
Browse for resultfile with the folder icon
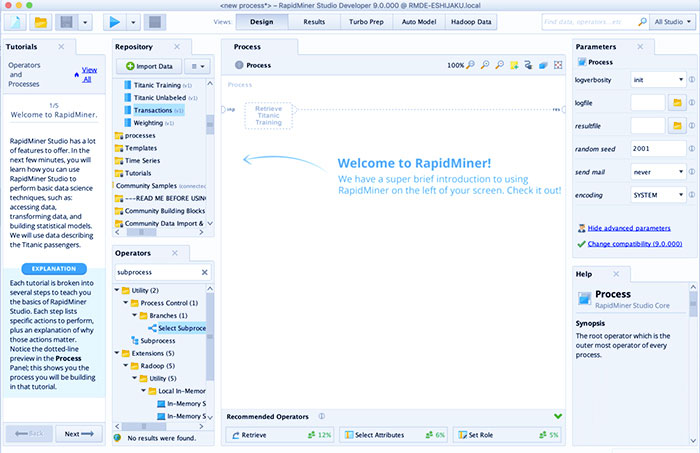(677, 126)
